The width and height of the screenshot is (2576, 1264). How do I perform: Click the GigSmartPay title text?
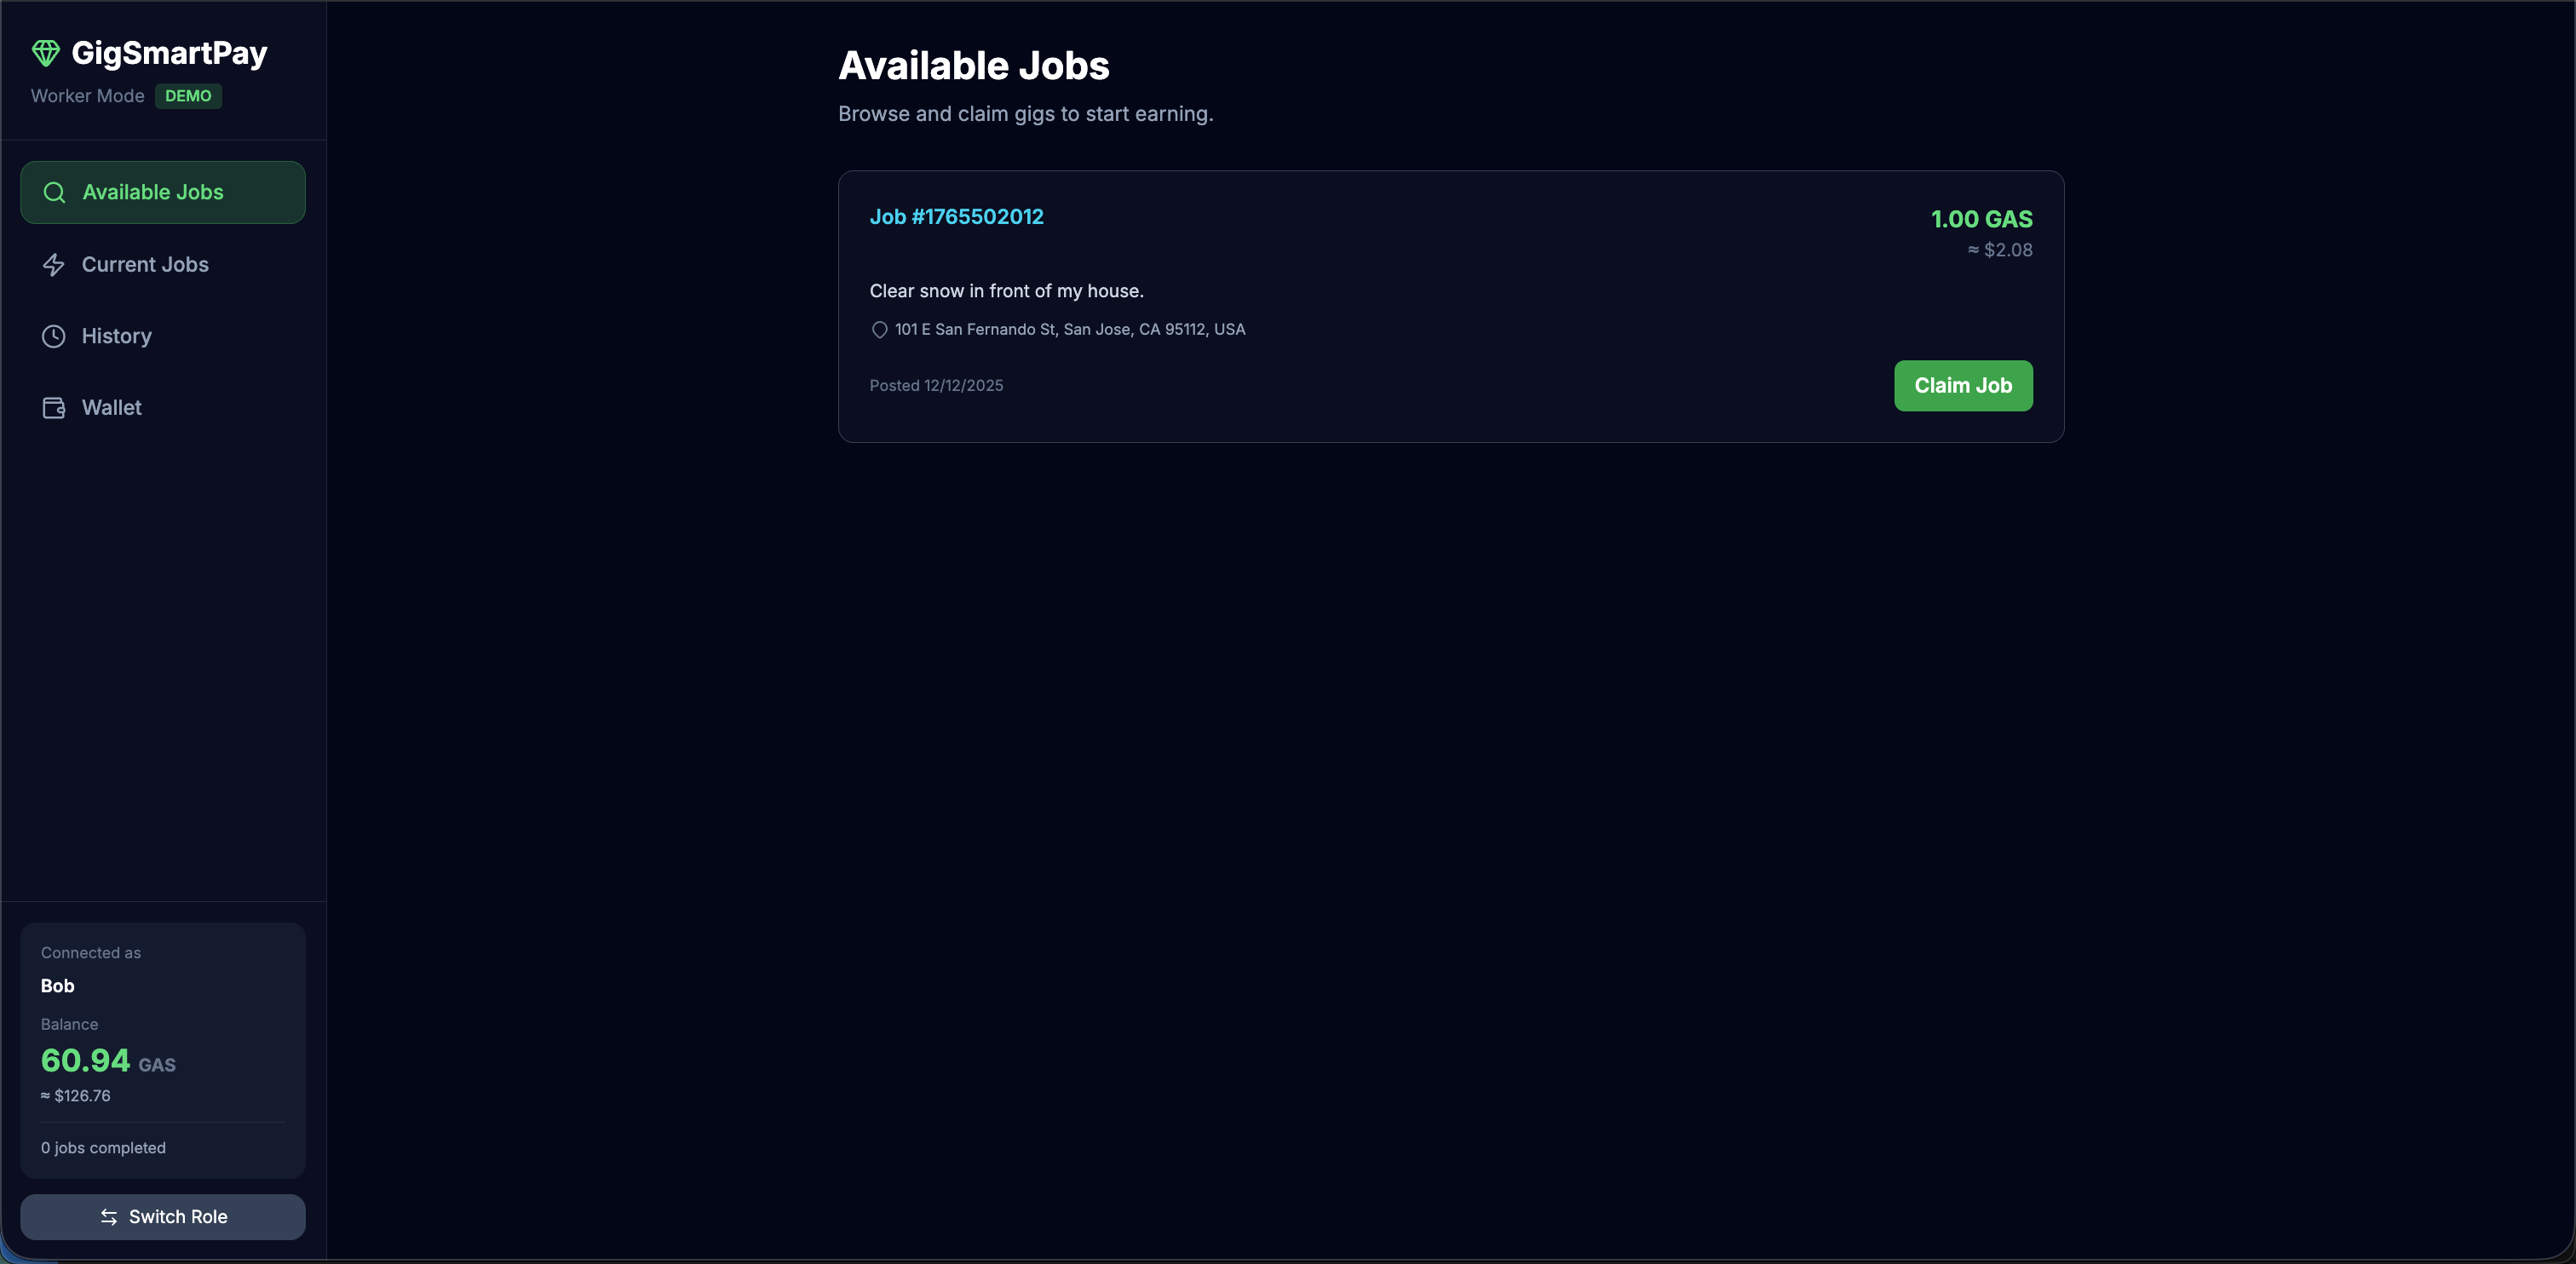[169, 53]
